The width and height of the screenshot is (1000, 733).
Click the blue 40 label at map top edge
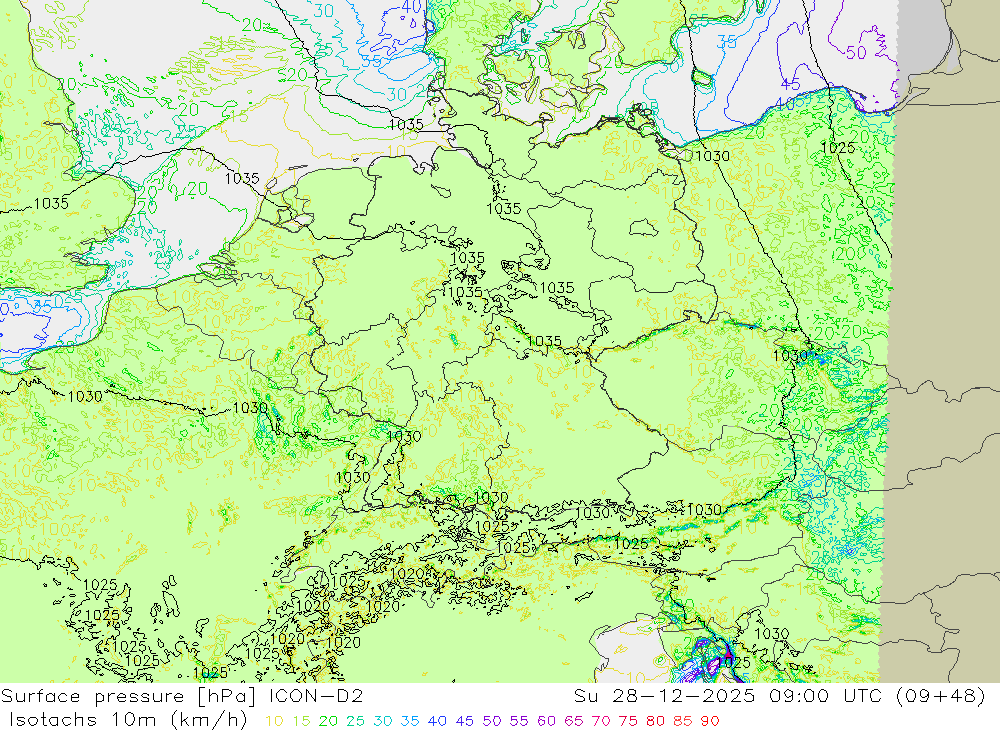[412, 7]
